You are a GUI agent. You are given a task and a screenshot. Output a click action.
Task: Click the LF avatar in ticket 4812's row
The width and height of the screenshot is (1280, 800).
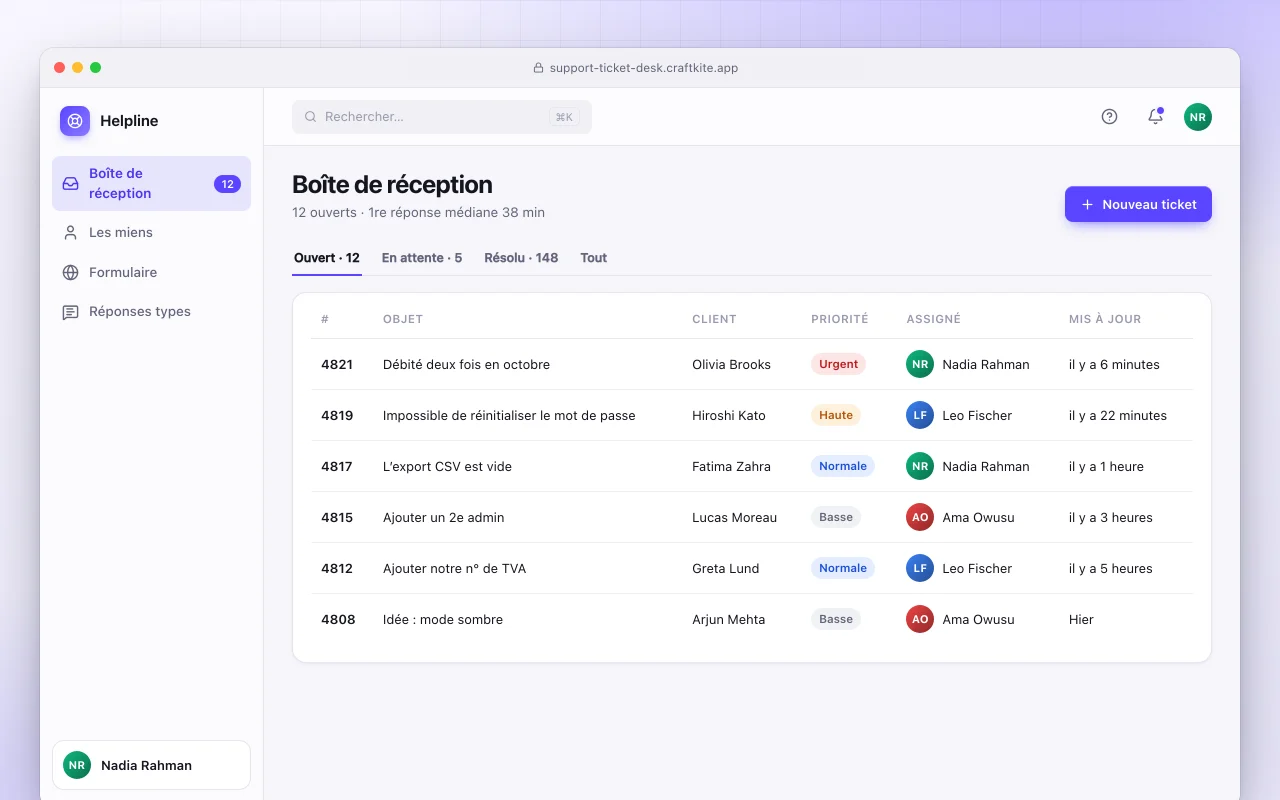[x=920, y=568]
